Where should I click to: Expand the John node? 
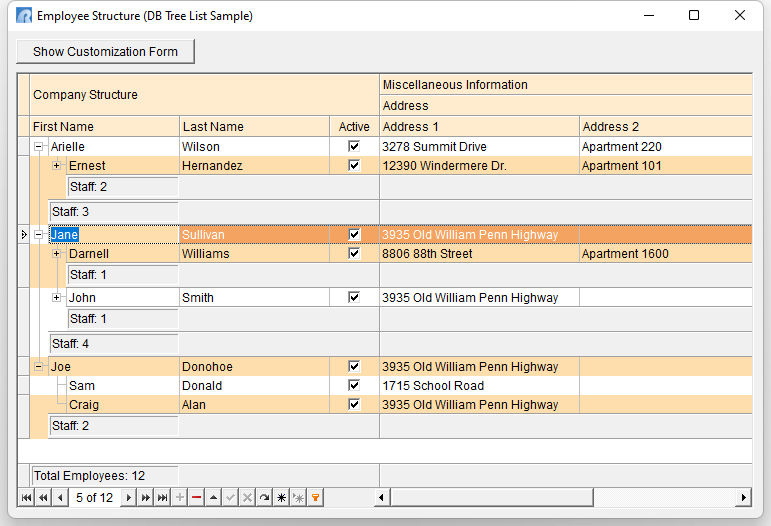[57, 297]
